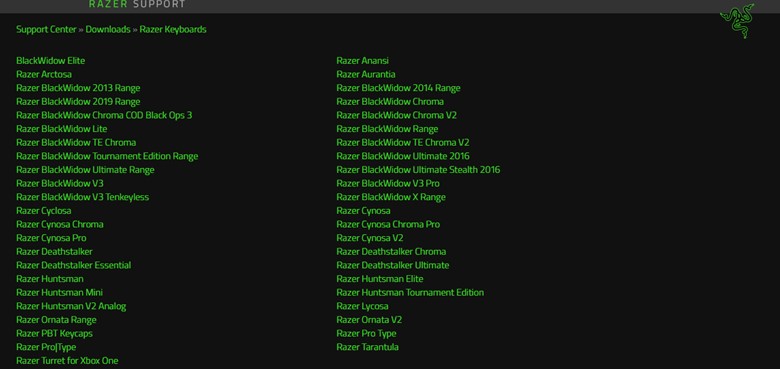The height and width of the screenshot is (369, 780).
Task: Select Razer Cynosa V2 link
Action: coord(370,238)
